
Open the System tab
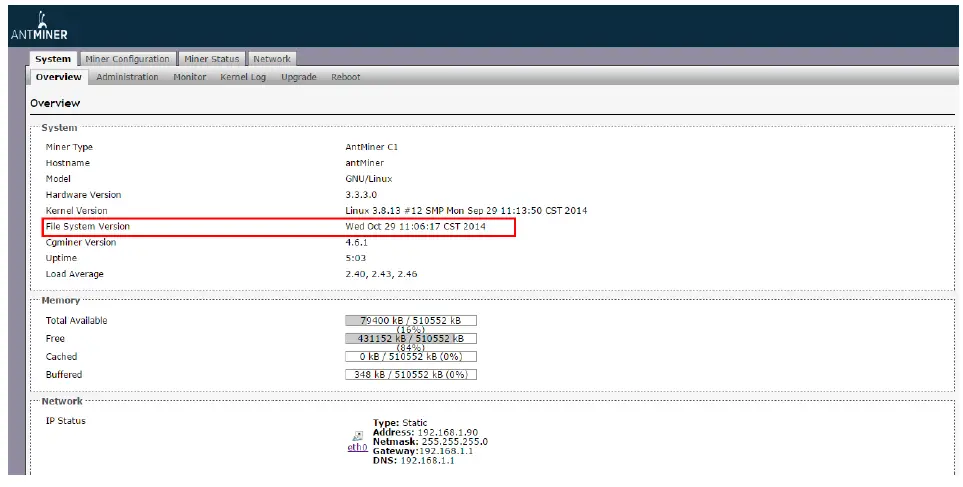(53, 59)
